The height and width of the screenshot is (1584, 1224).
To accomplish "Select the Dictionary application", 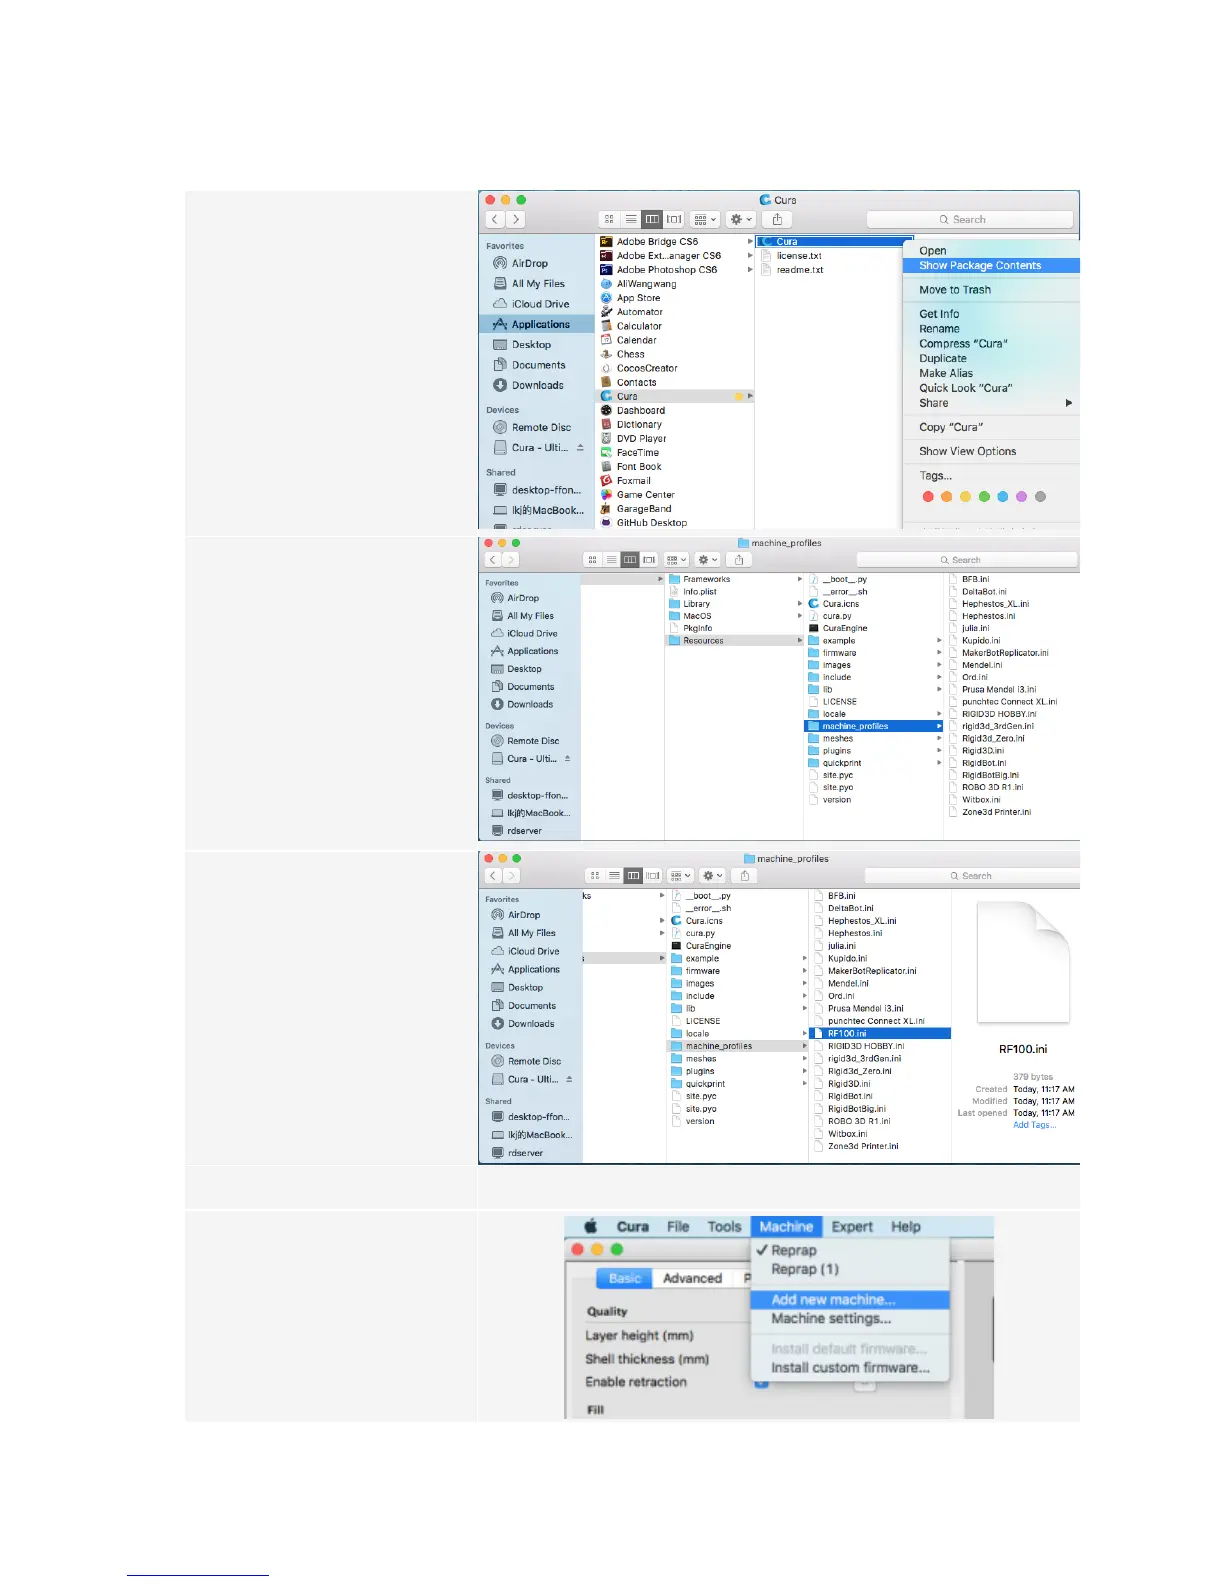I will tap(639, 424).
